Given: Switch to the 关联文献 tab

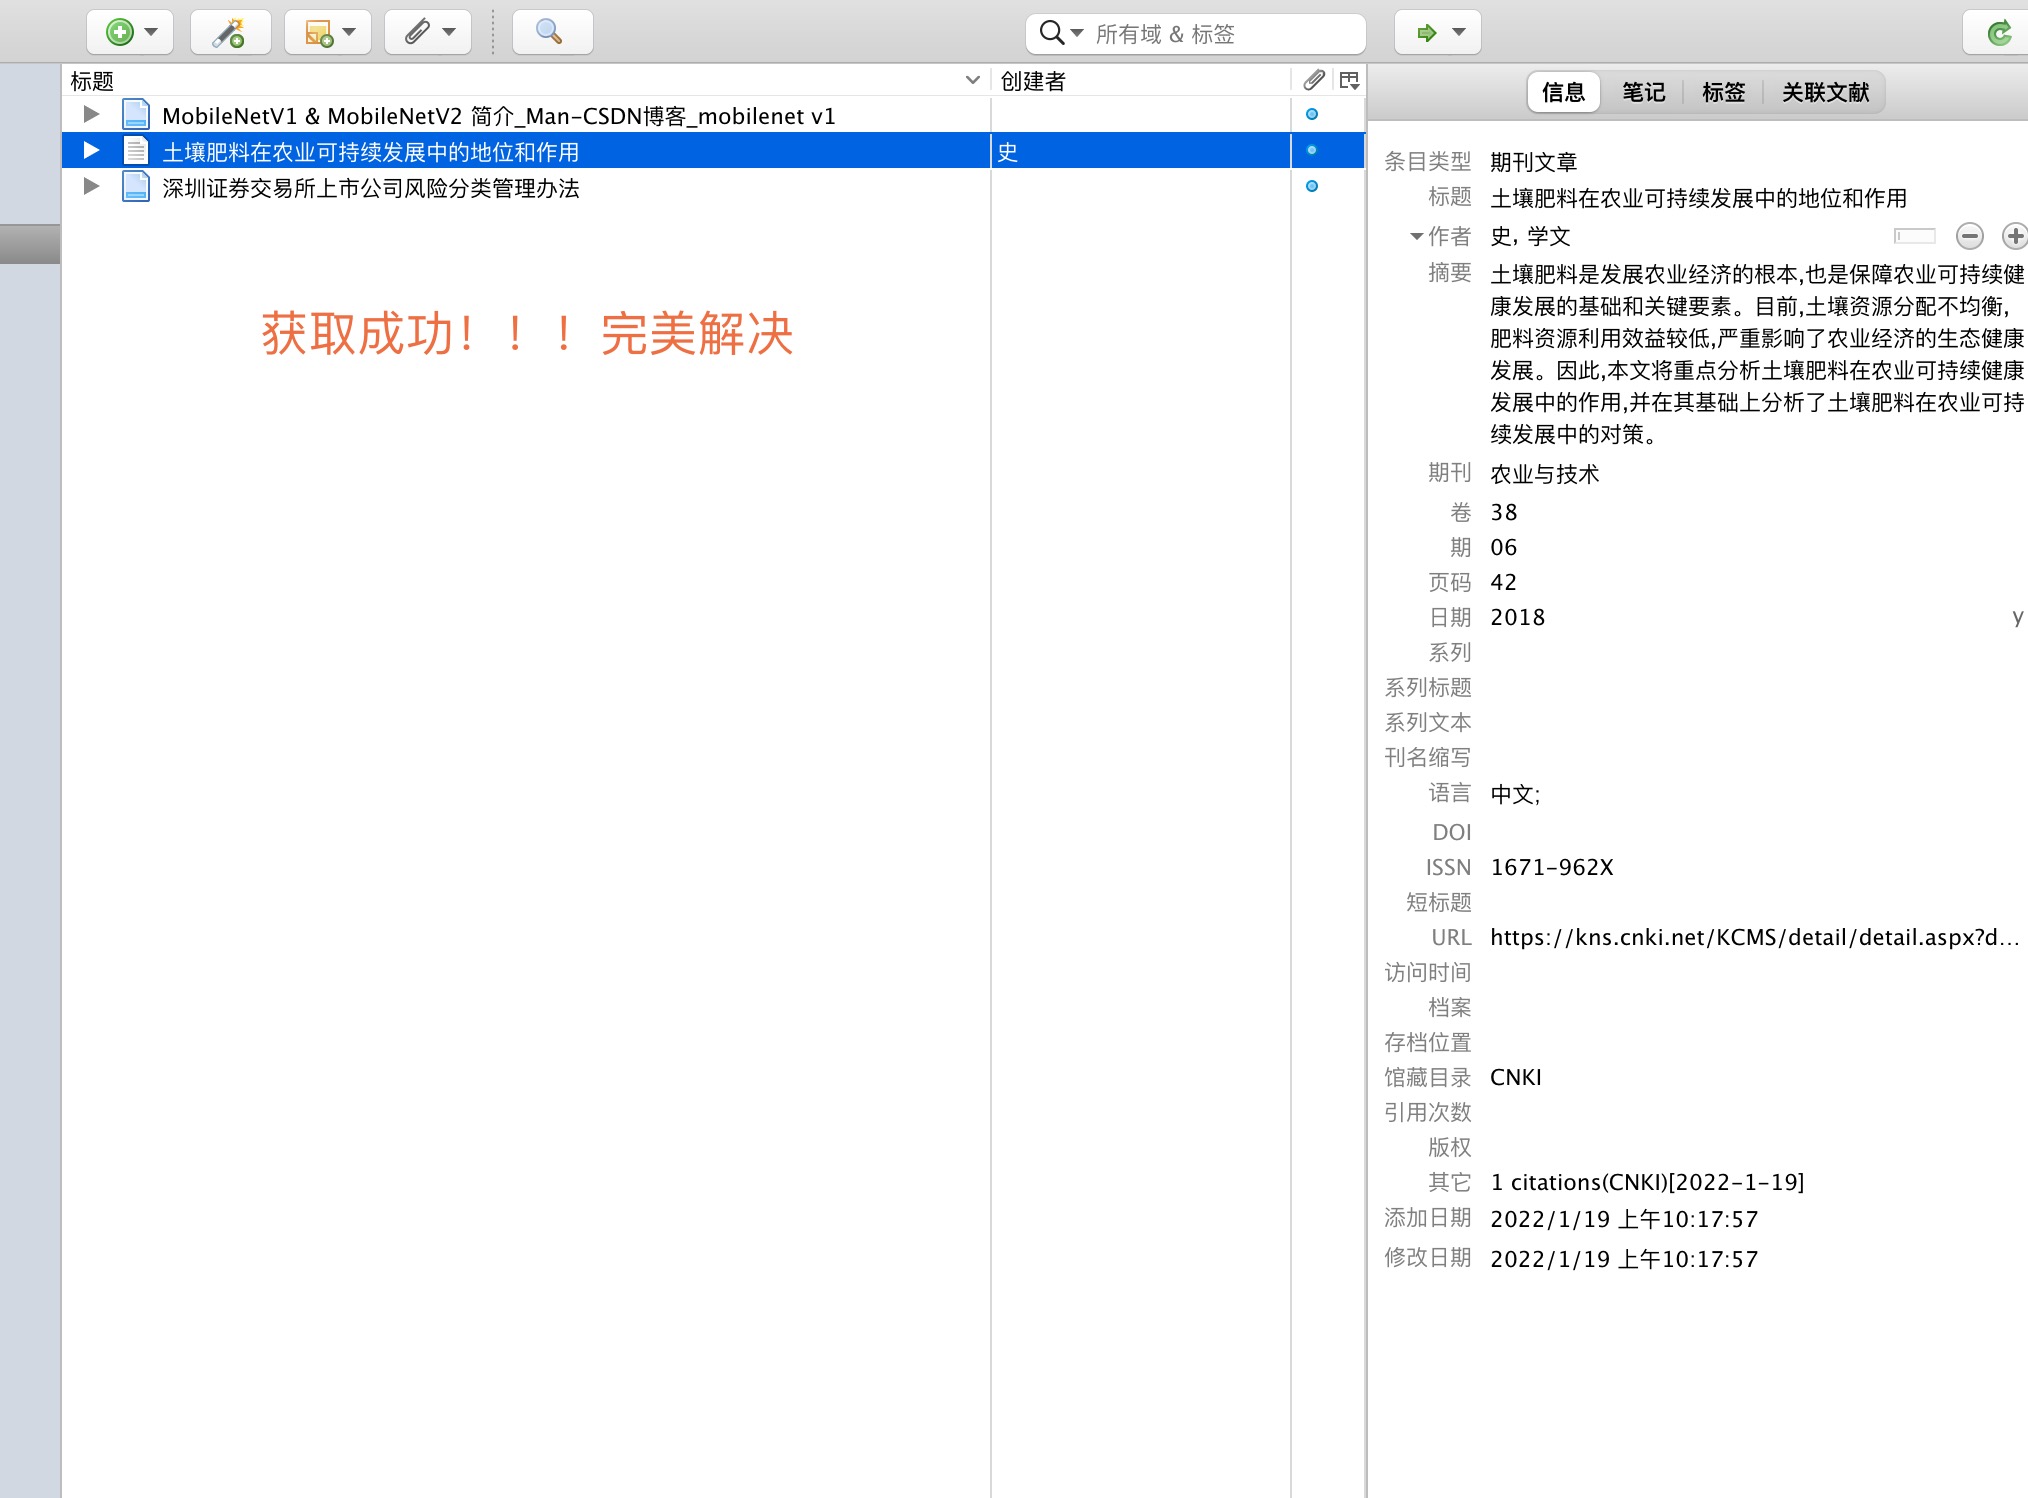Looking at the screenshot, I should click(x=1824, y=93).
